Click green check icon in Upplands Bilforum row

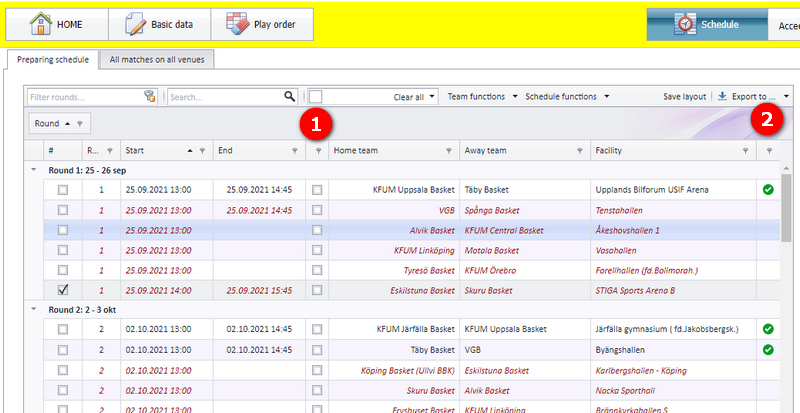pos(768,190)
